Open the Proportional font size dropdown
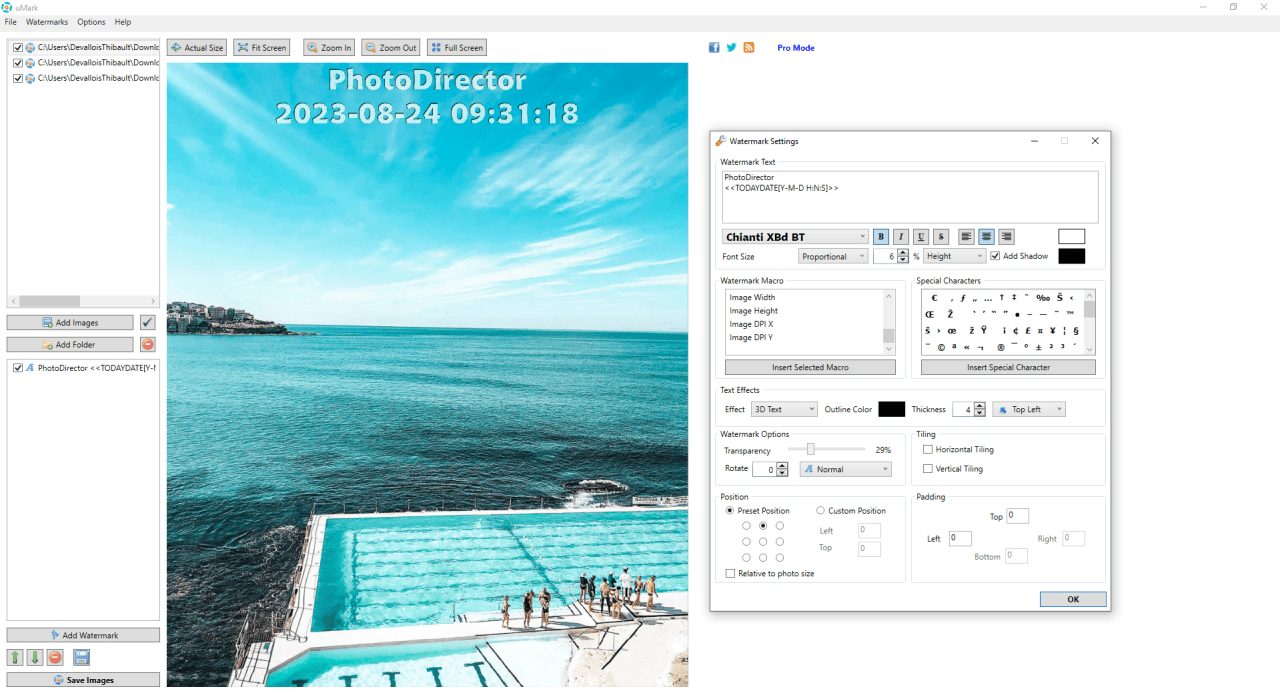 click(834, 256)
